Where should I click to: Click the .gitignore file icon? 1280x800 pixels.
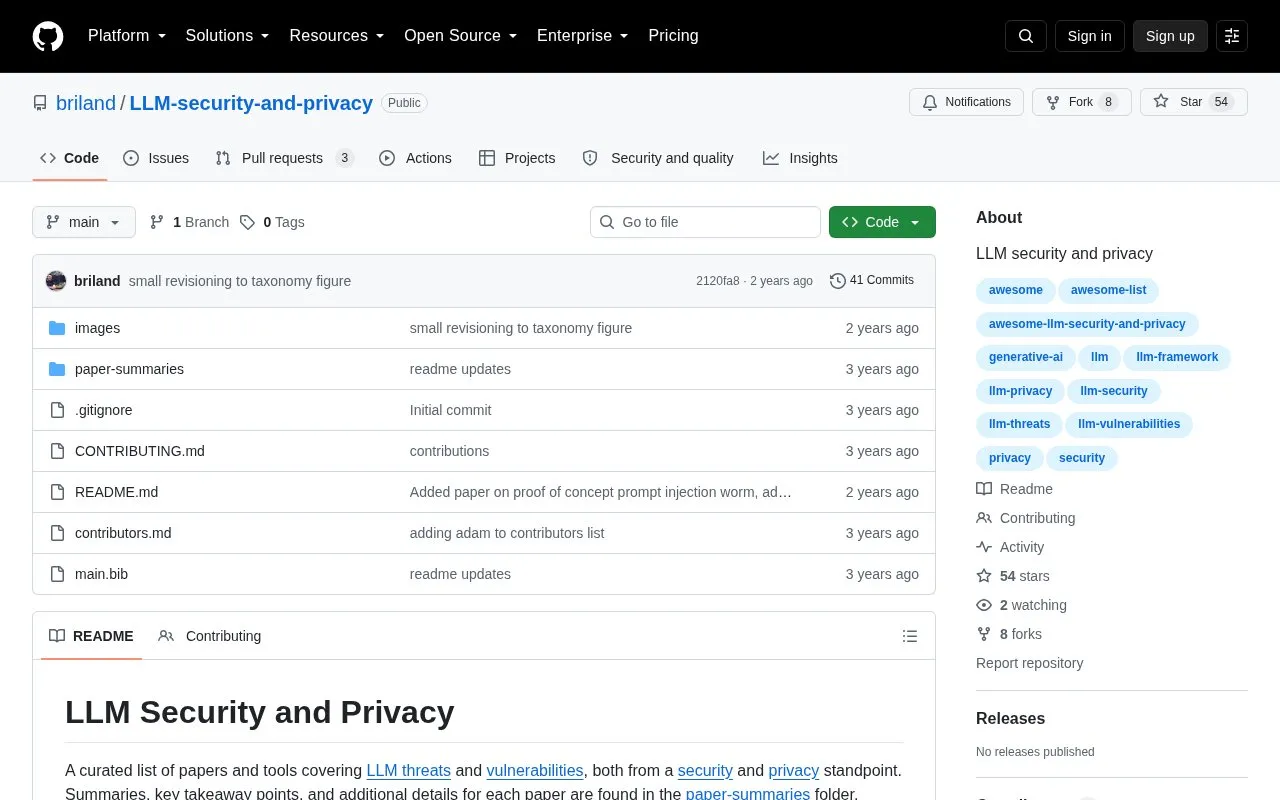(x=57, y=410)
